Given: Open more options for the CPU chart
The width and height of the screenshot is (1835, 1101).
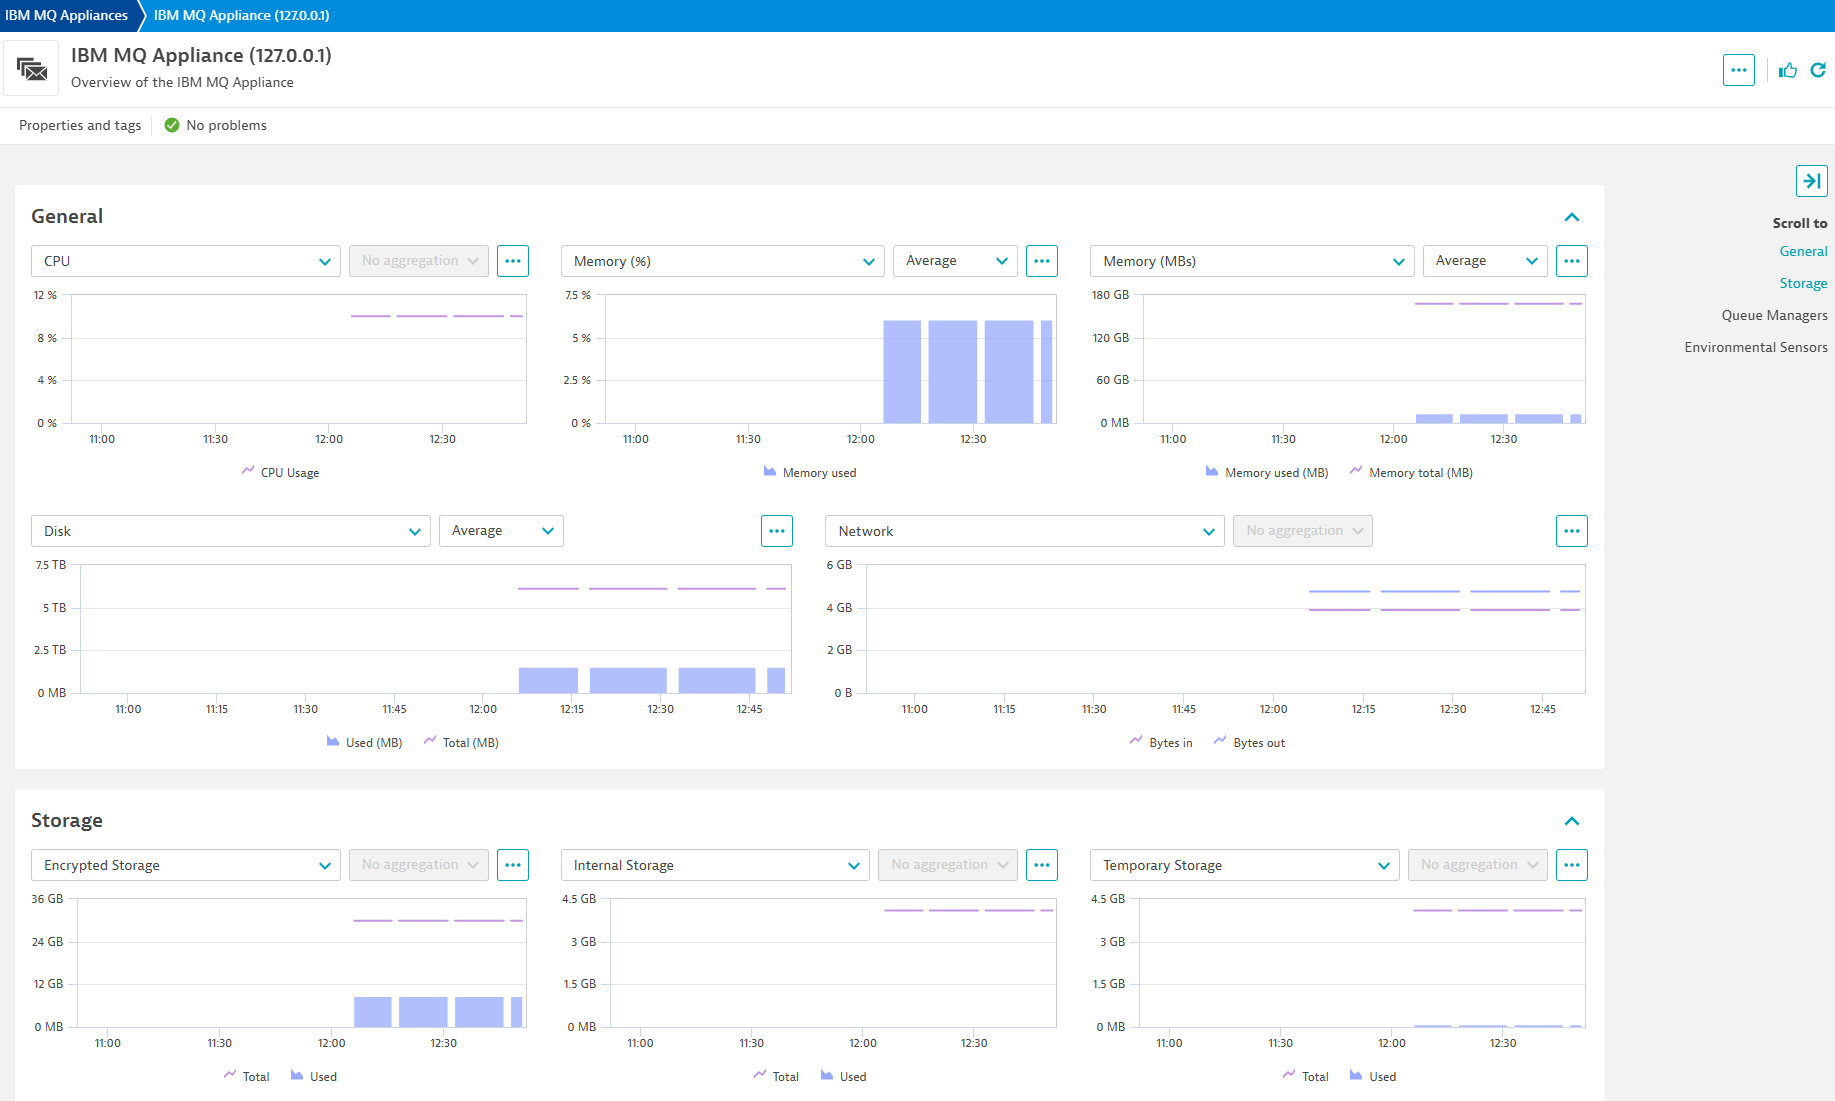Looking at the screenshot, I should 513,261.
